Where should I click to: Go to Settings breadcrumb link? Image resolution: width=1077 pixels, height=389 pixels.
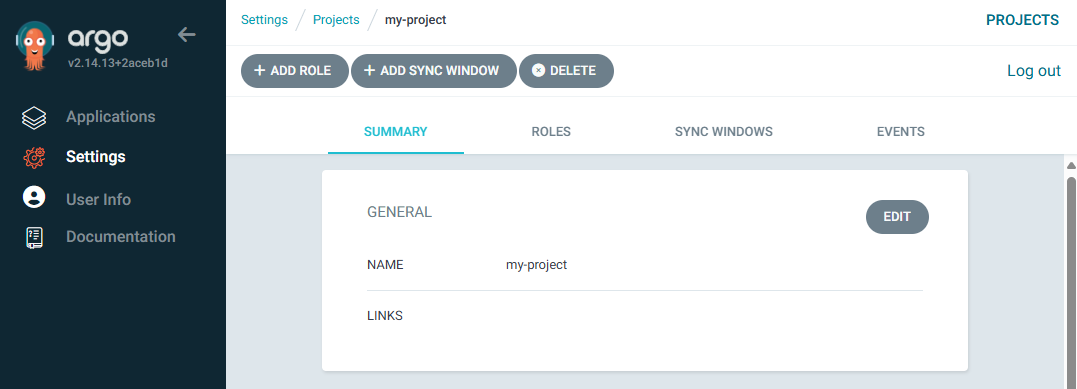(x=264, y=20)
